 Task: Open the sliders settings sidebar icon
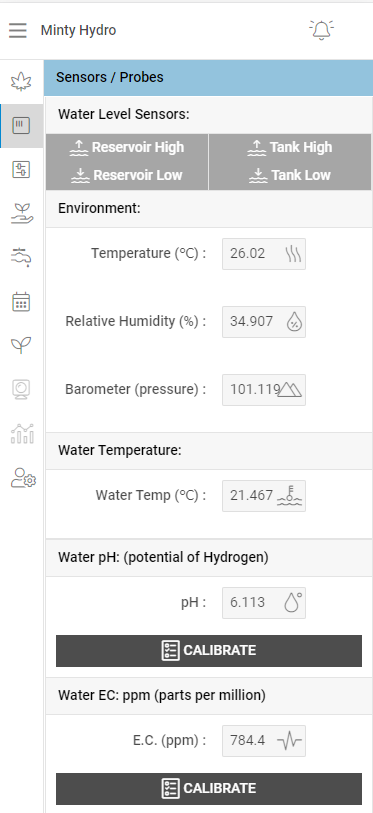[x=21, y=170]
